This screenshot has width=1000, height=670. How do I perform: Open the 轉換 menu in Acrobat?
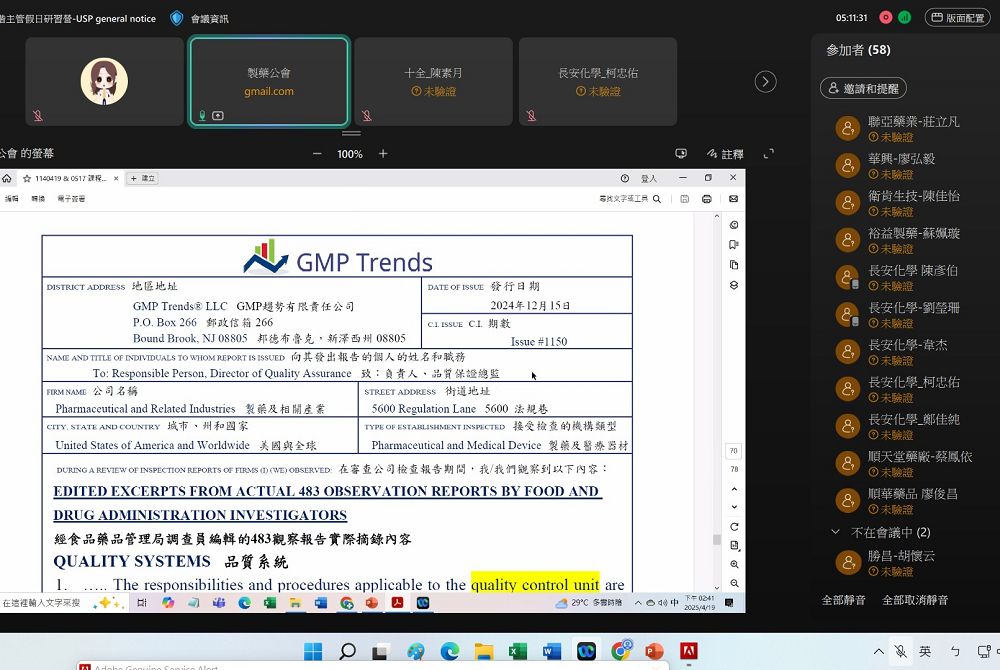click(38, 199)
